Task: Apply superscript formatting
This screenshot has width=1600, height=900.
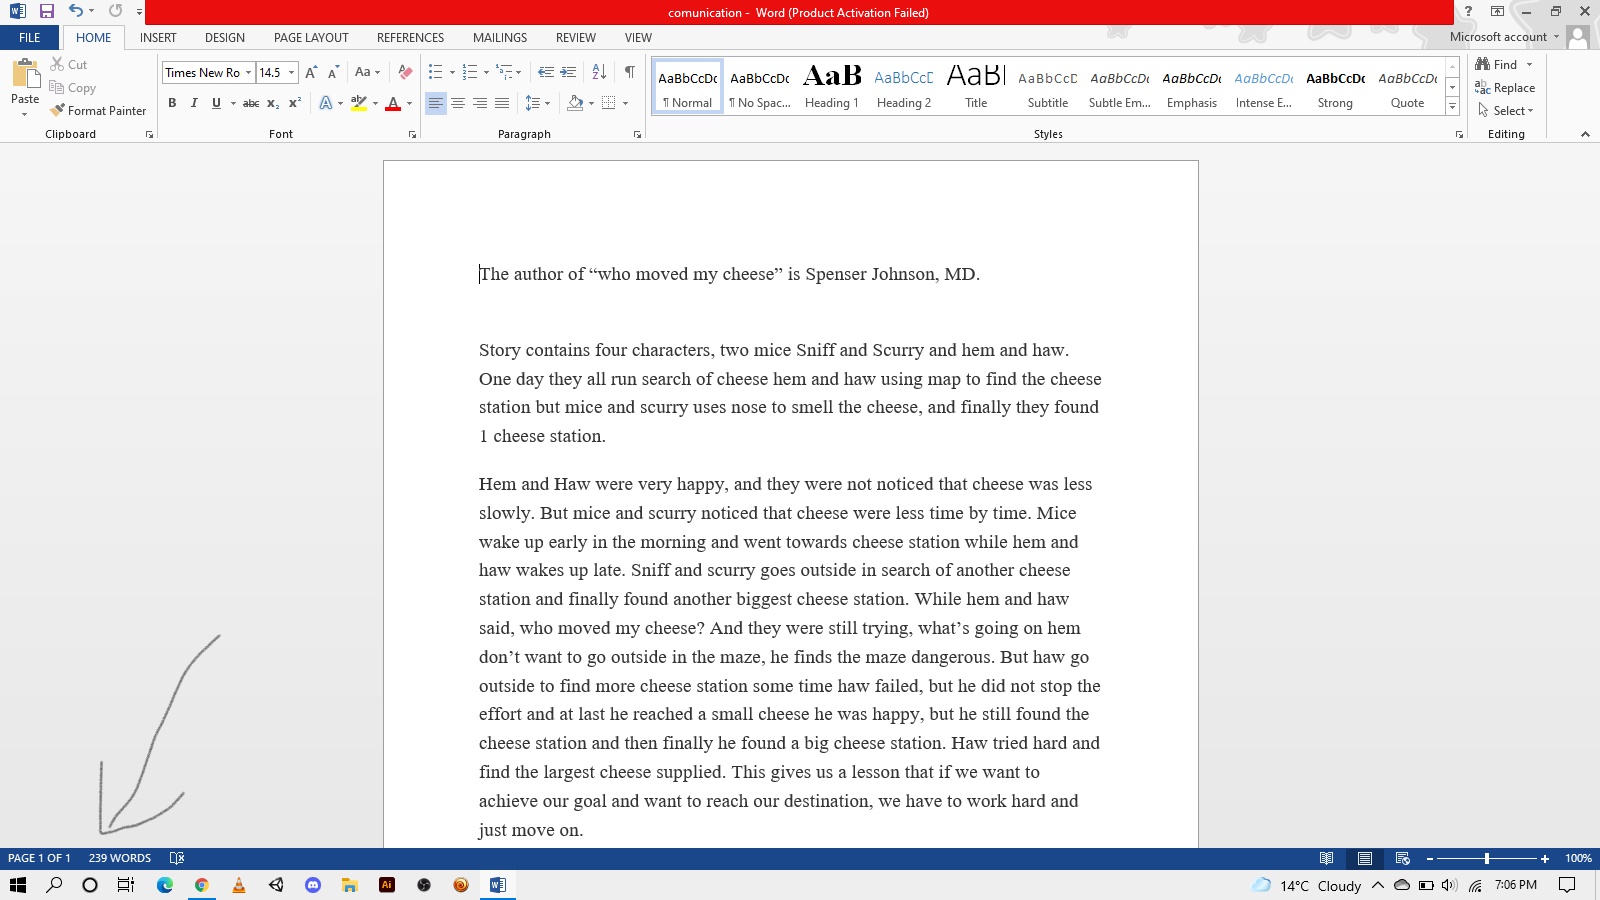Action: tap(294, 103)
